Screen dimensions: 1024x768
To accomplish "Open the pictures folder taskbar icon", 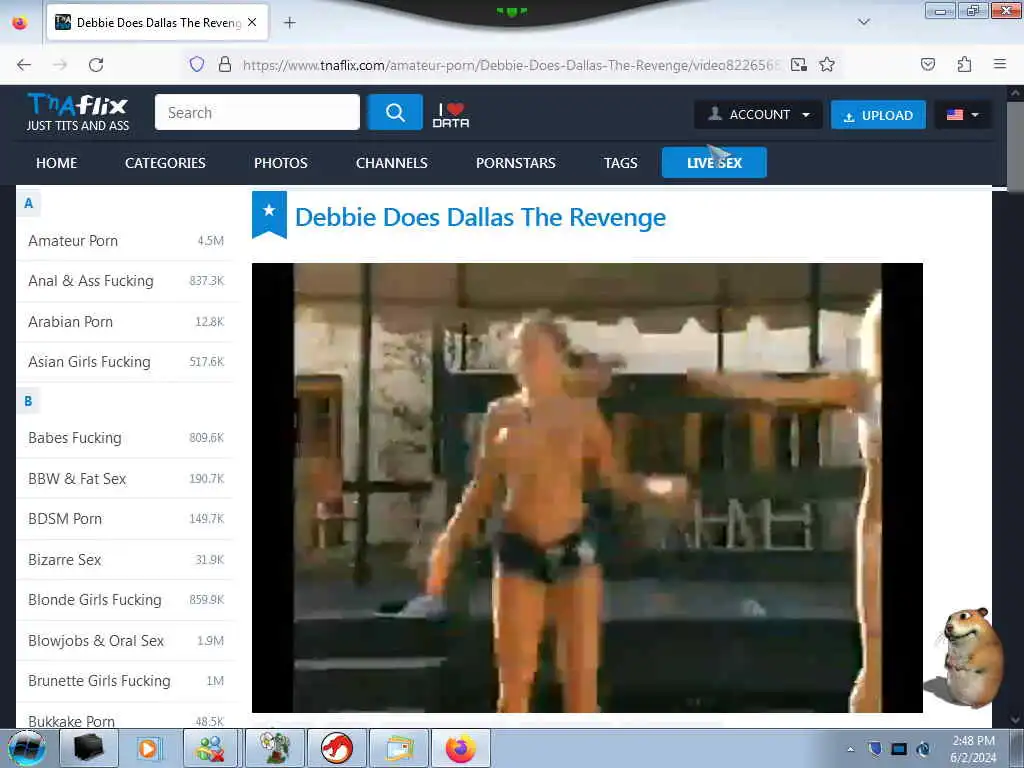I will 399,748.
